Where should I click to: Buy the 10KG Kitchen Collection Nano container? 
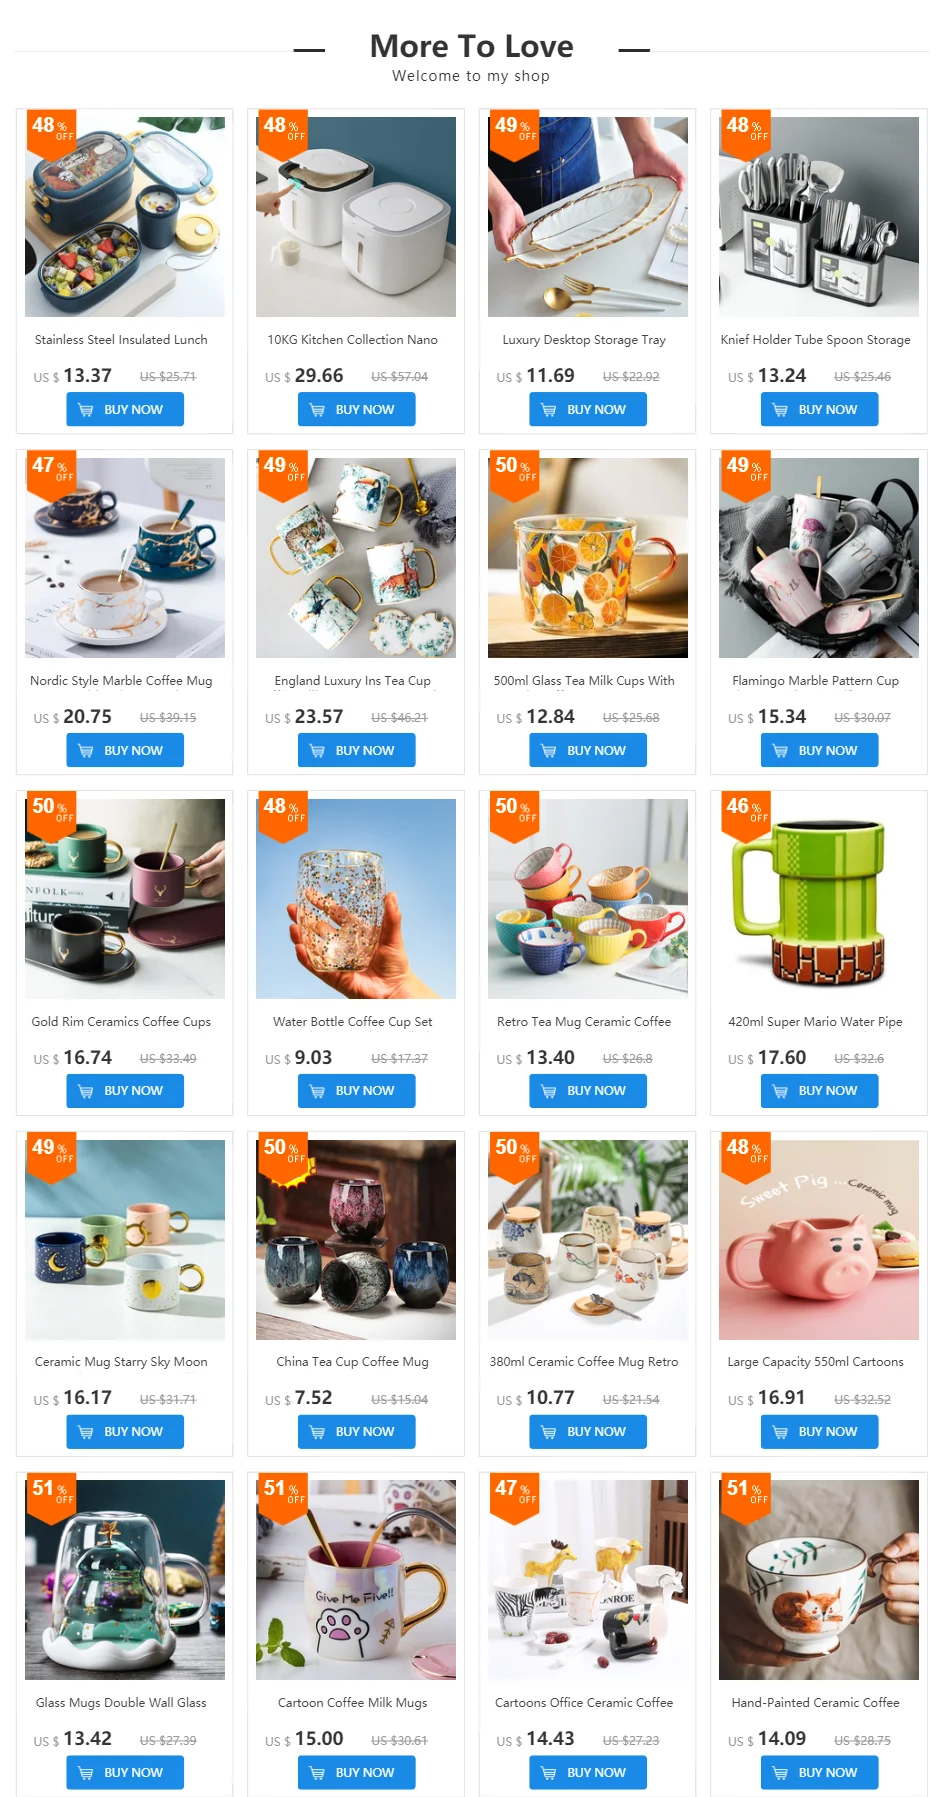pyautogui.click(x=356, y=409)
